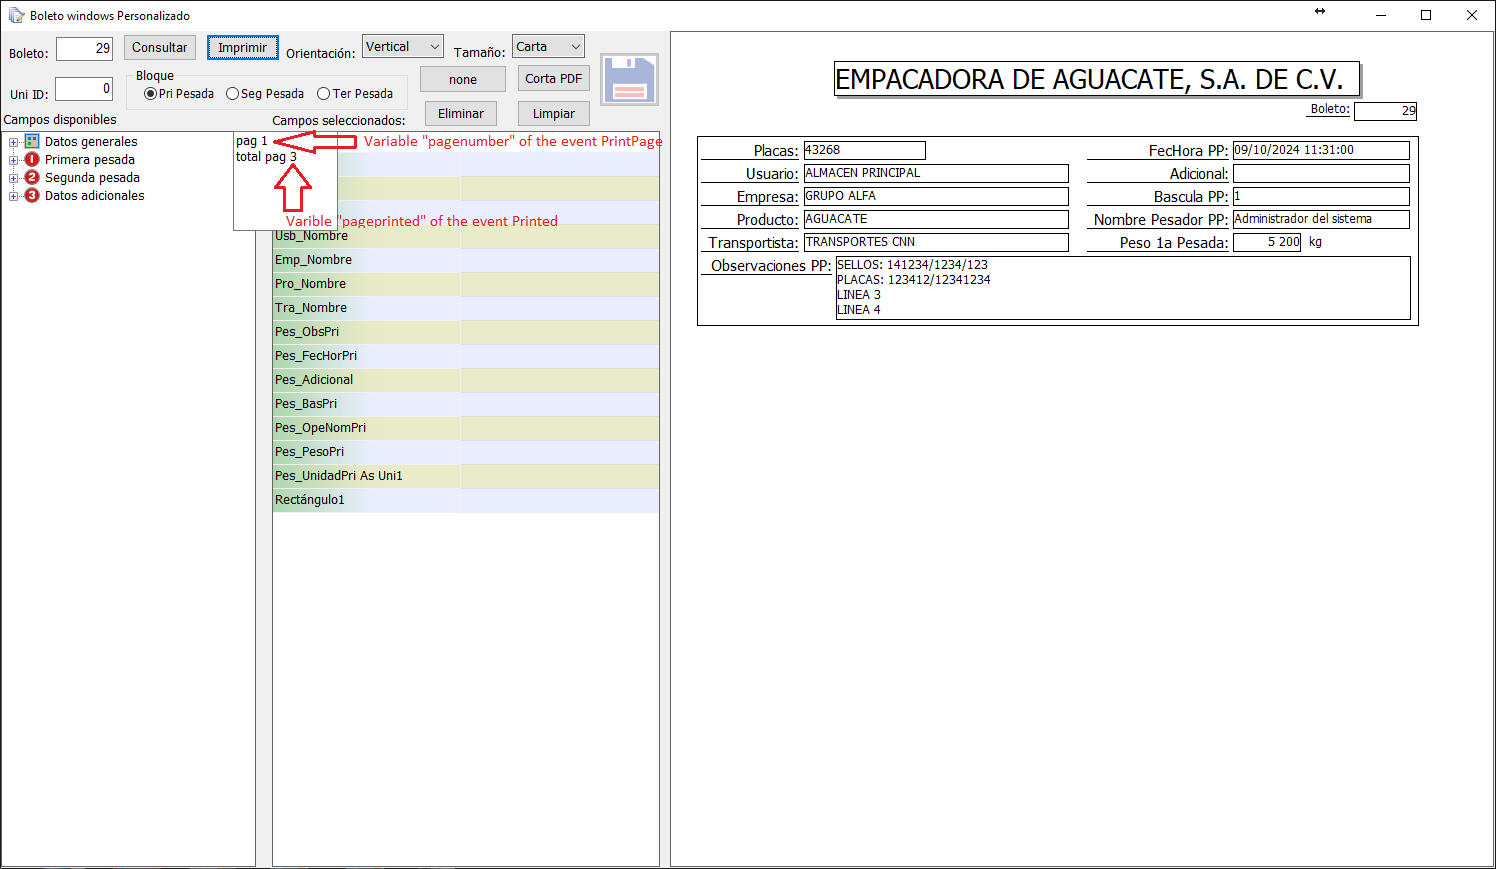Select the Seg Pesada radio option
1496x869 pixels.
pyautogui.click(x=233, y=94)
